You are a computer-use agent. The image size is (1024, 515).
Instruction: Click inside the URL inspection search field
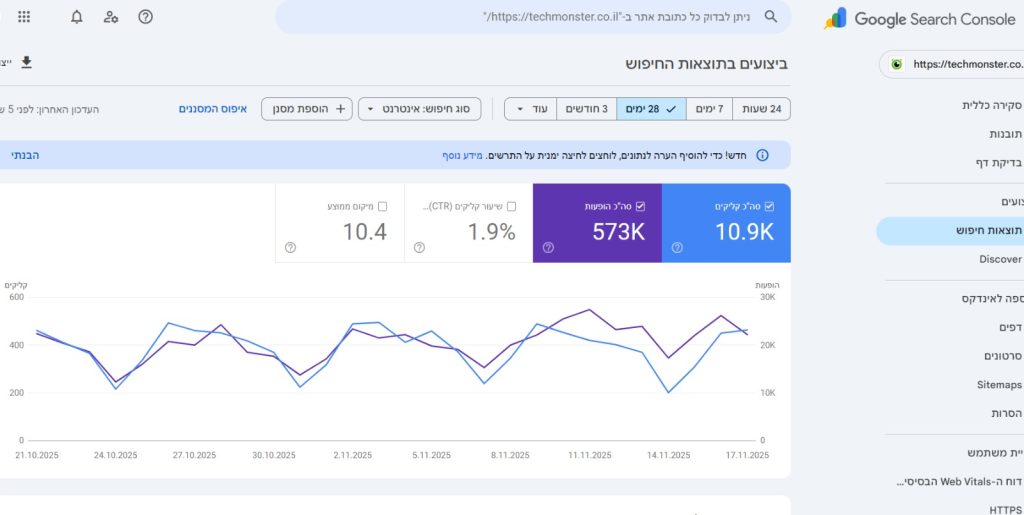(x=520, y=17)
